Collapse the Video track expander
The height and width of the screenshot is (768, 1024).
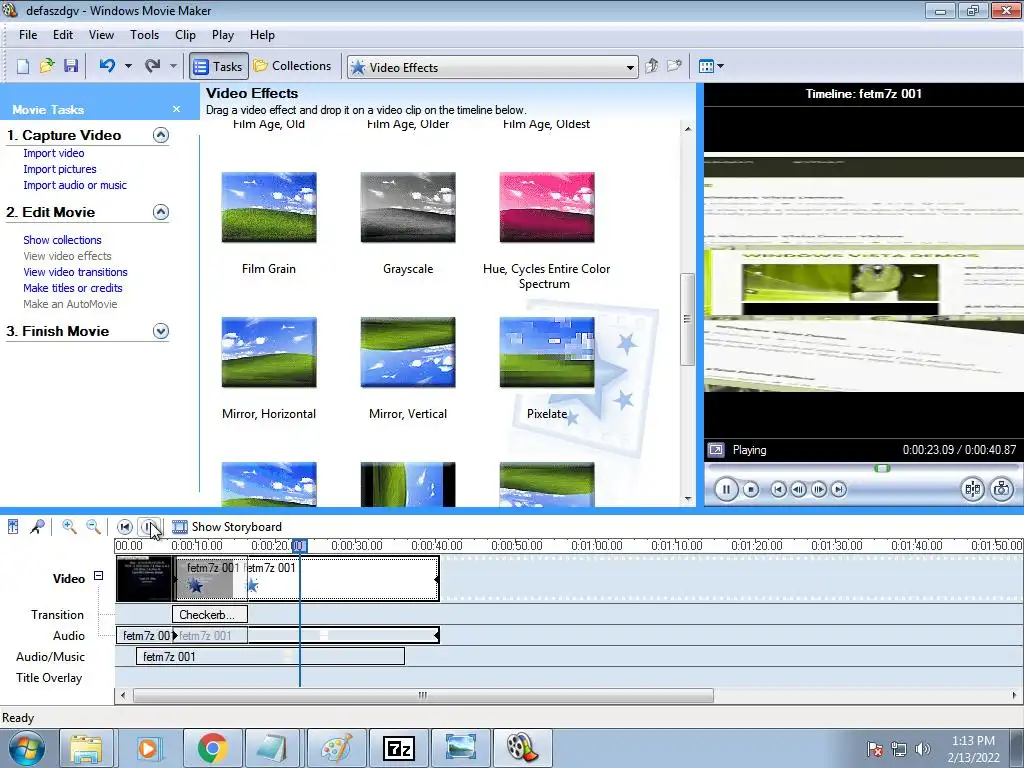[99, 575]
